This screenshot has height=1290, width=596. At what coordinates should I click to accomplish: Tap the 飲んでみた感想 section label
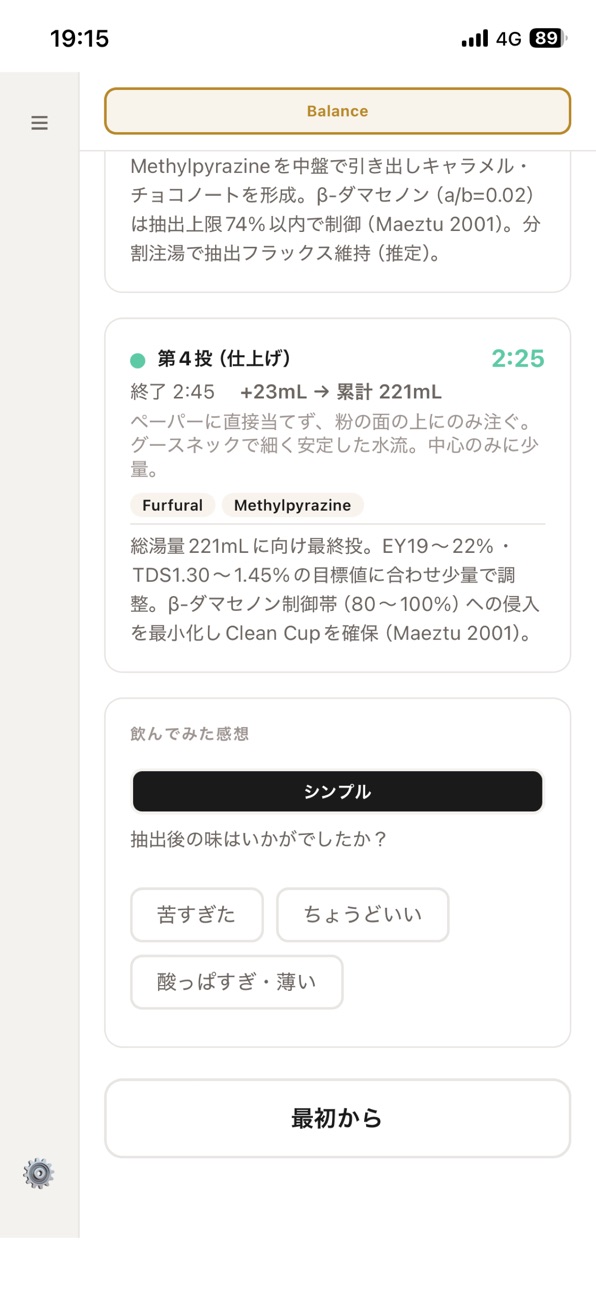coord(190,734)
